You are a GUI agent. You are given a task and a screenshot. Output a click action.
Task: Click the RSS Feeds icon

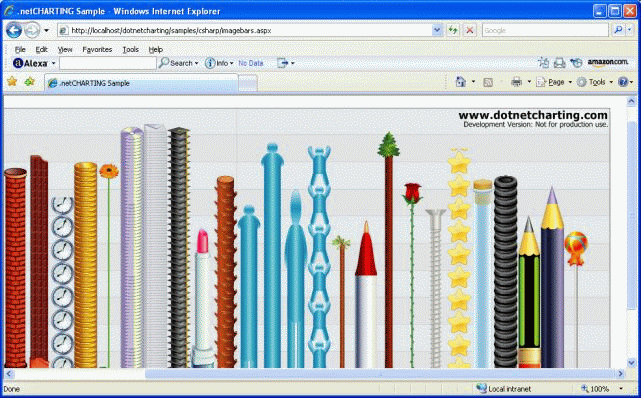coord(488,83)
